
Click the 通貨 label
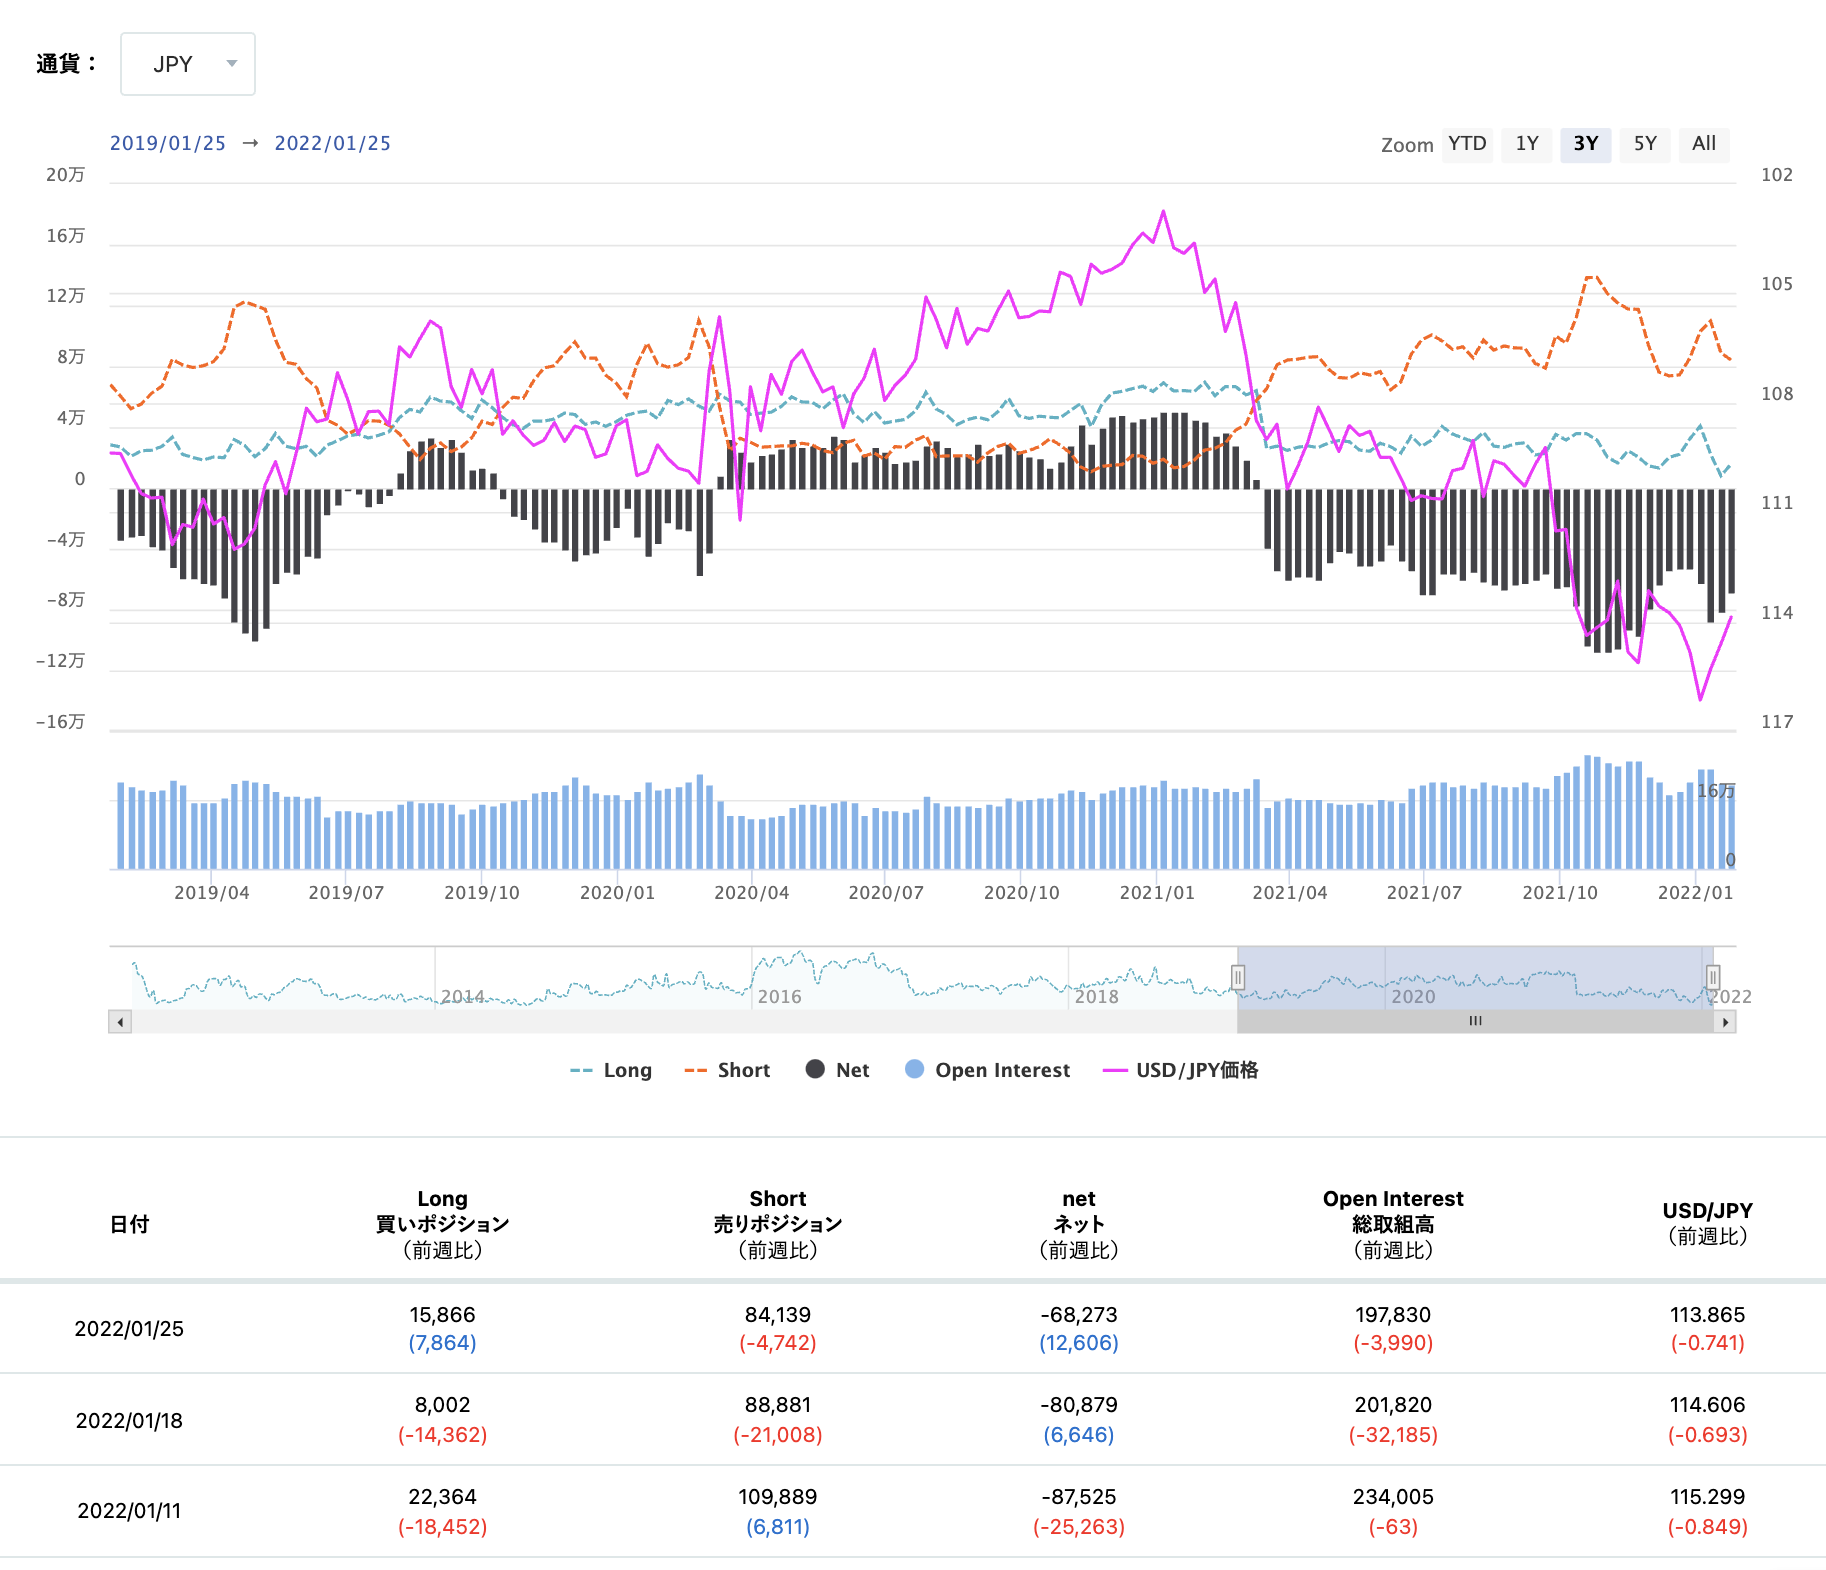pyautogui.click(x=66, y=64)
